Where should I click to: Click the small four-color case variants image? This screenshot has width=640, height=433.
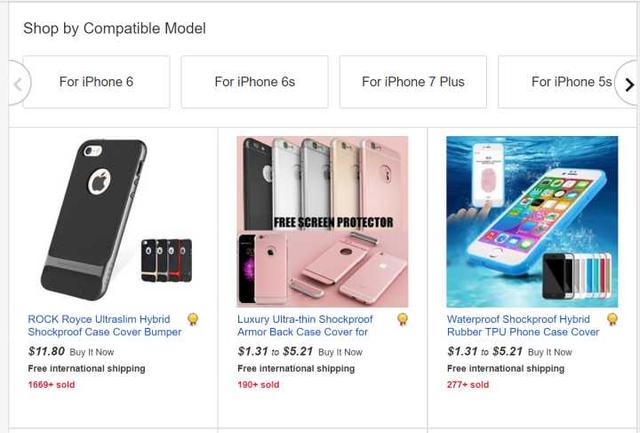(x=167, y=260)
